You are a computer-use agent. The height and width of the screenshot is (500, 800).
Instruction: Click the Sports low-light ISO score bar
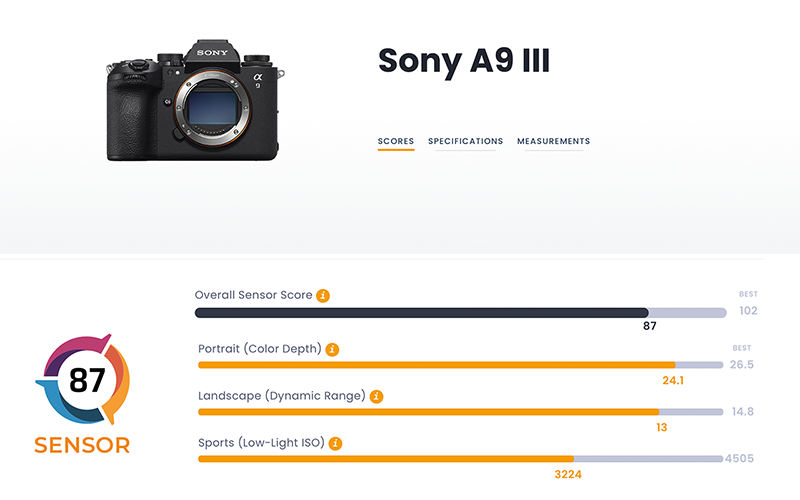(x=385, y=459)
